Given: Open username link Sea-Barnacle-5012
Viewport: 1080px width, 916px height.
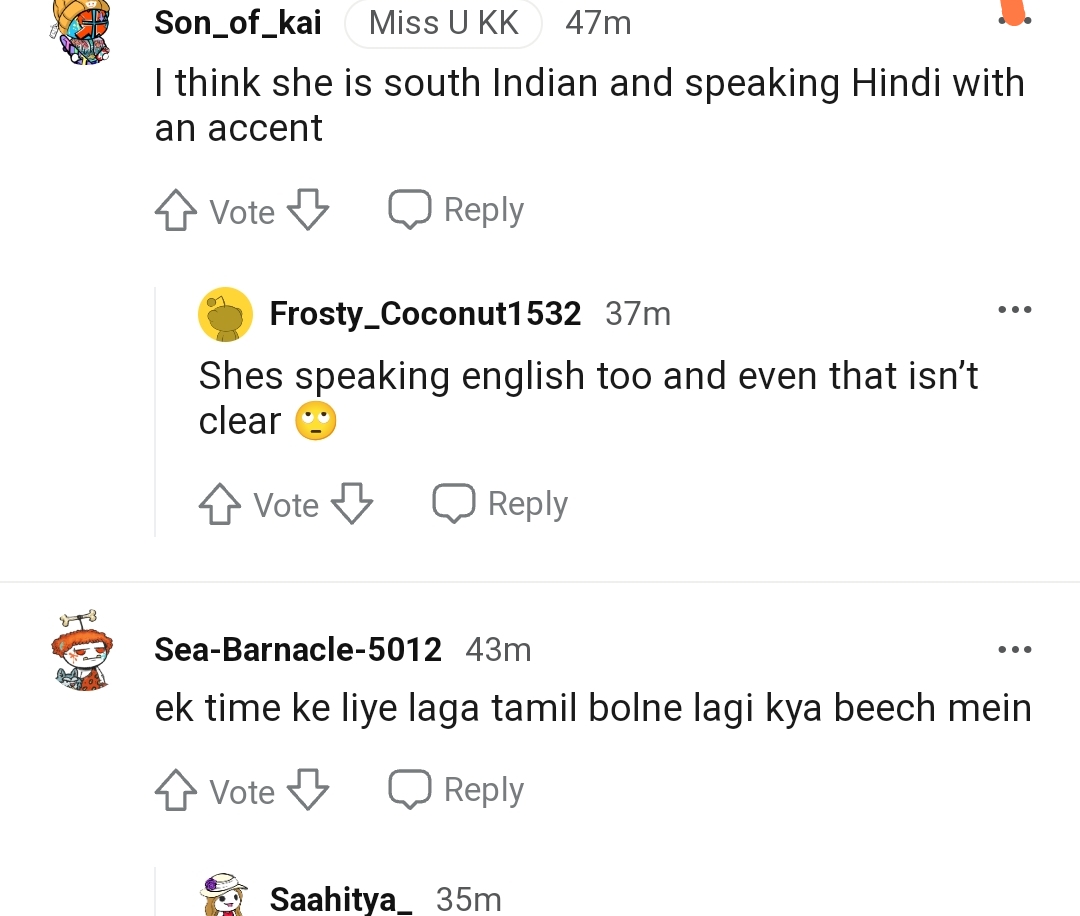Looking at the screenshot, I should tap(298, 650).
